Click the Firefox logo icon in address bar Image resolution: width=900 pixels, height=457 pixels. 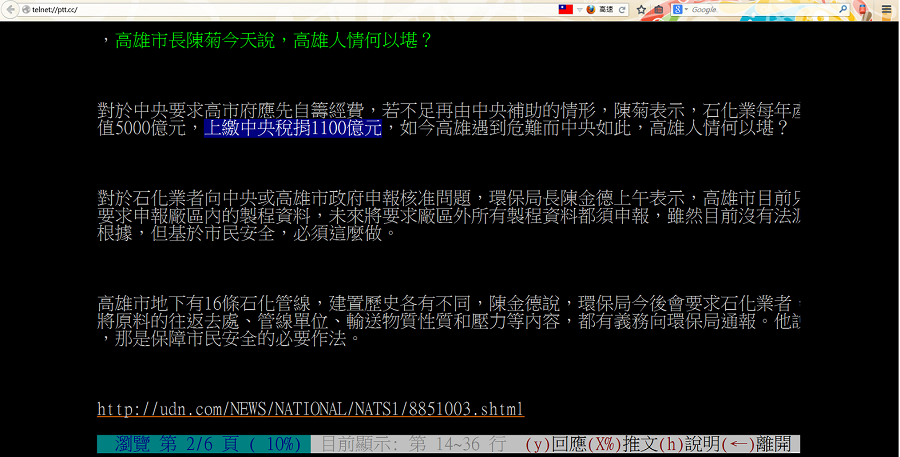pyautogui.click(x=591, y=9)
